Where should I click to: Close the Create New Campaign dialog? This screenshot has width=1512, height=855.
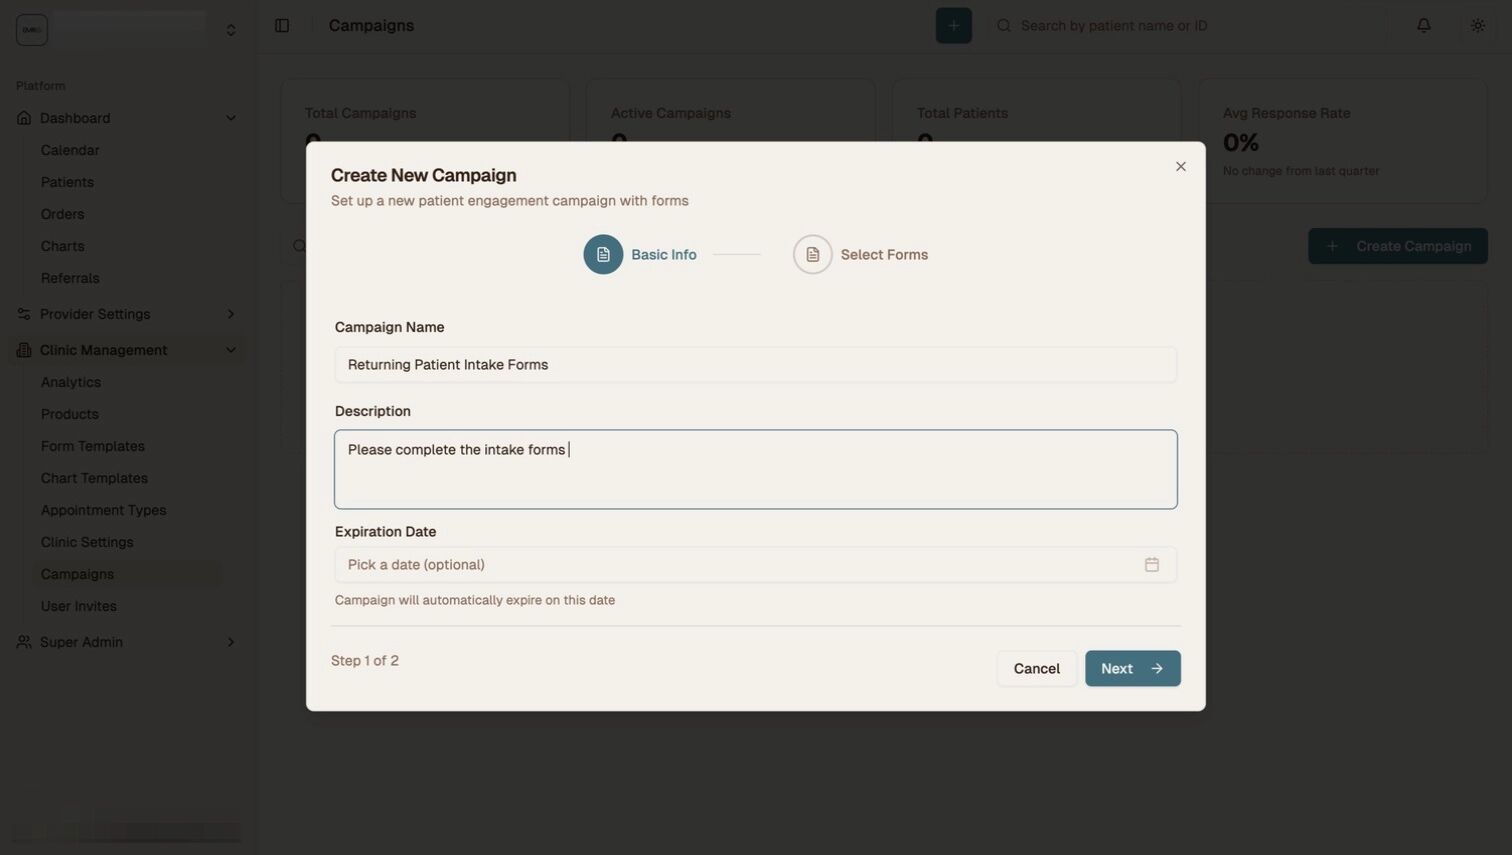[1181, 167]
